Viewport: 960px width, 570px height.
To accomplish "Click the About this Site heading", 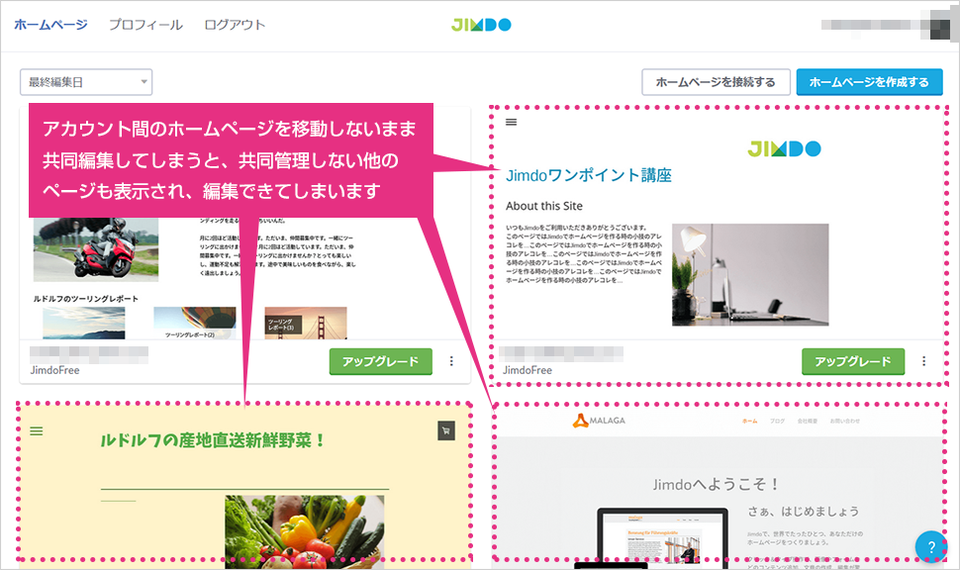I will click(x=544, y=206).
